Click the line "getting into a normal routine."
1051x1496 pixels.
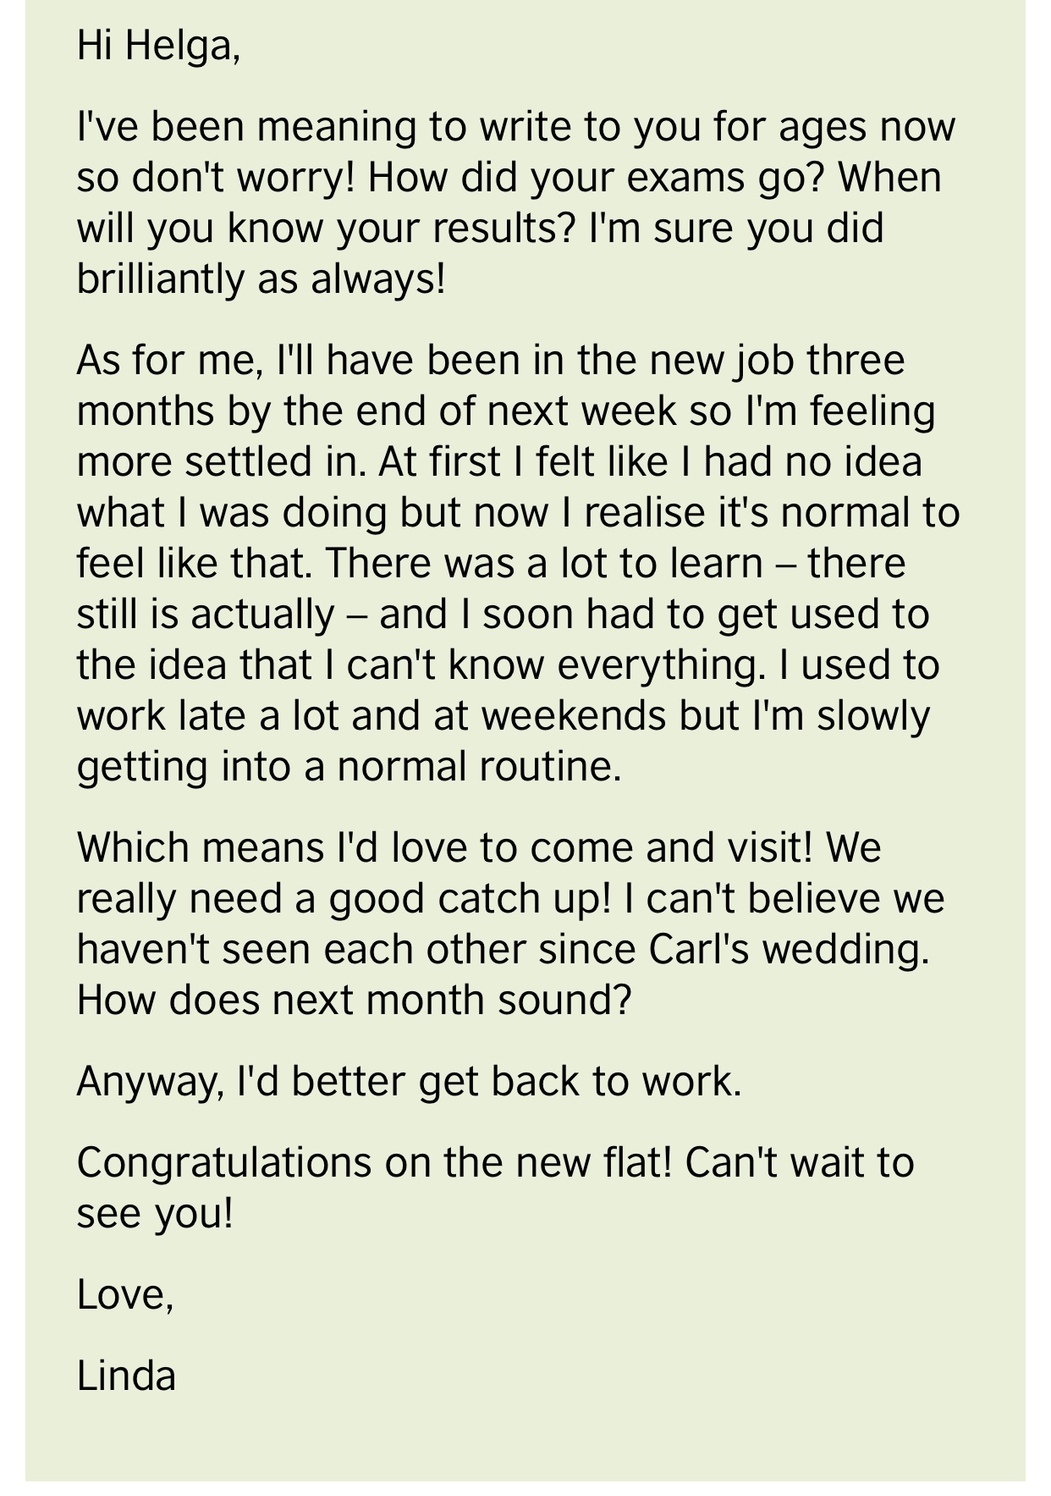(349, 767)
